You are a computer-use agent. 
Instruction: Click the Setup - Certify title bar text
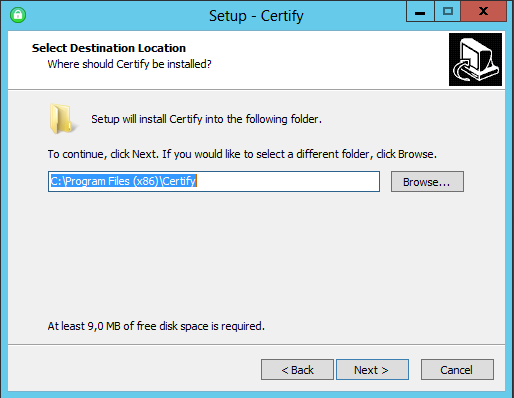point(256,16)
